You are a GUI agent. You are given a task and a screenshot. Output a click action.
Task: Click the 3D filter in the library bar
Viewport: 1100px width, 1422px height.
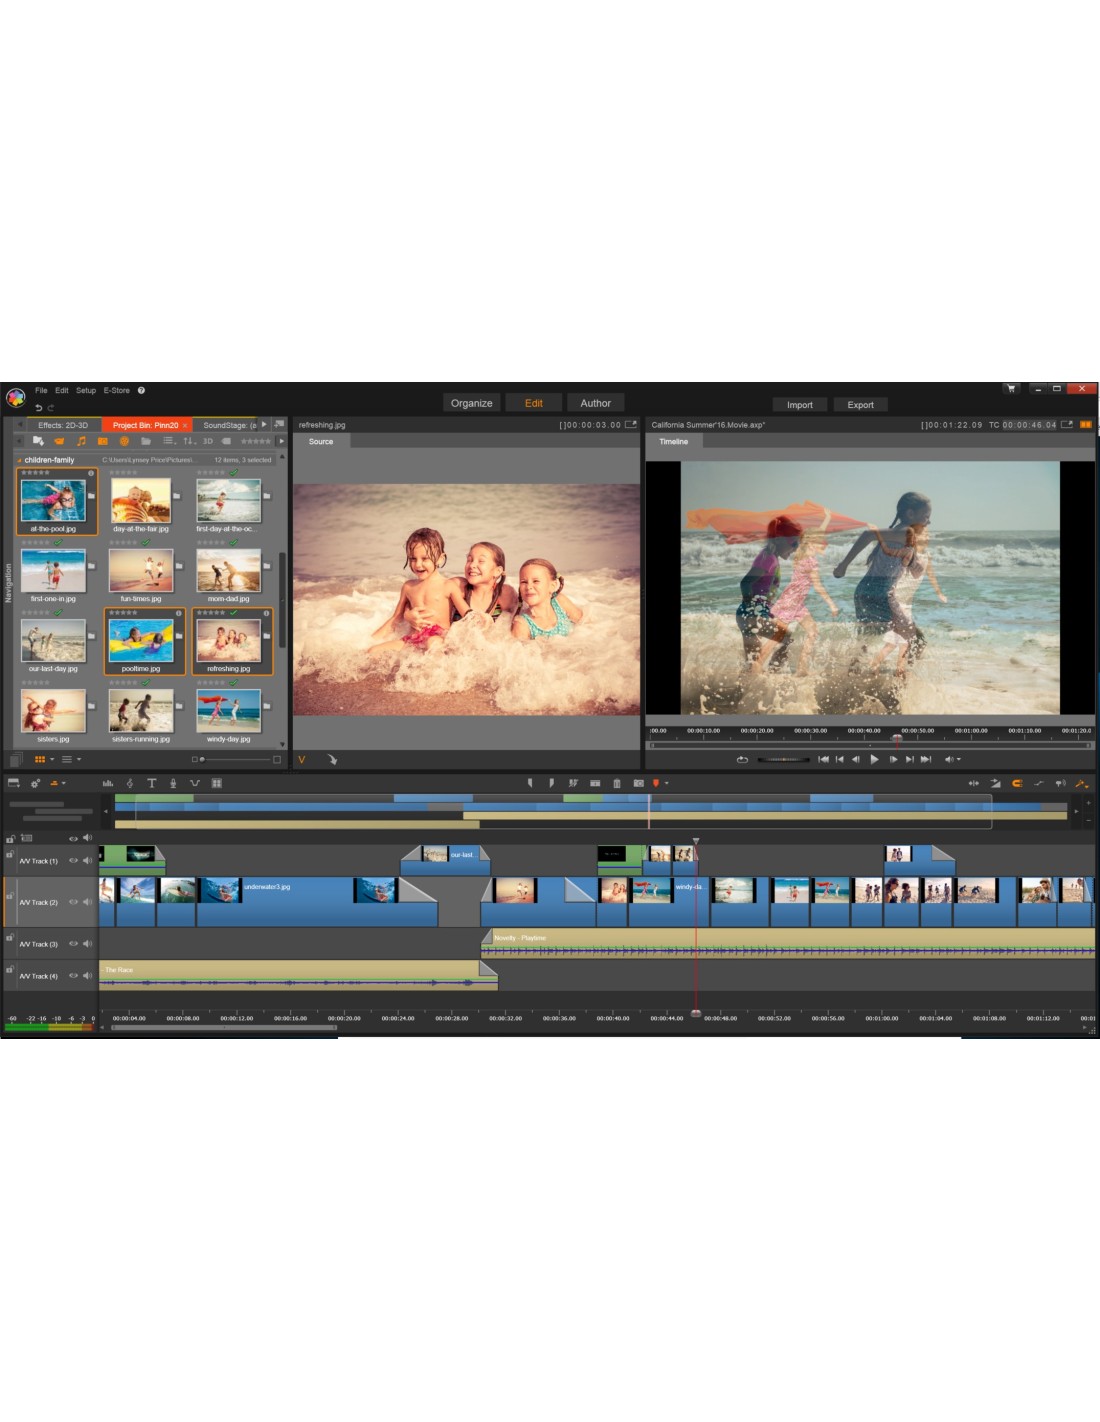[x=207, y=441]
